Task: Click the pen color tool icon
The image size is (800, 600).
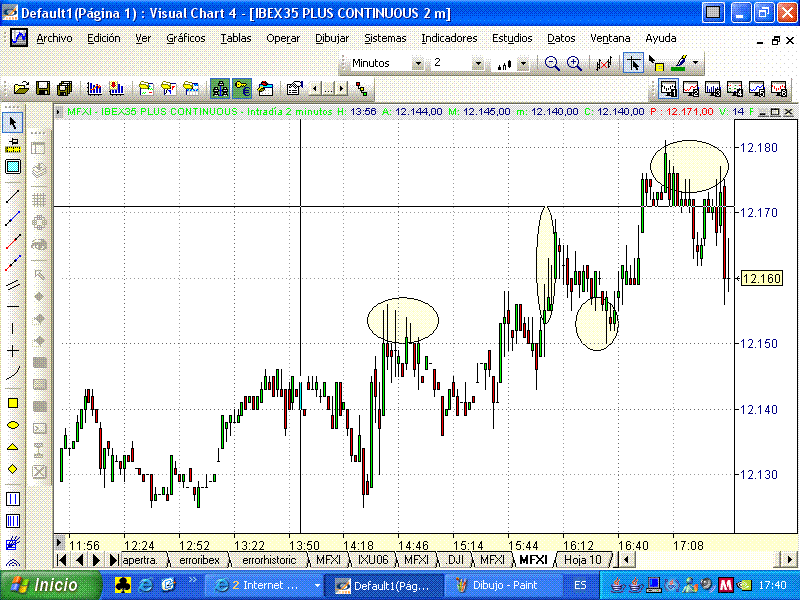Action: [x=679, y=64]
